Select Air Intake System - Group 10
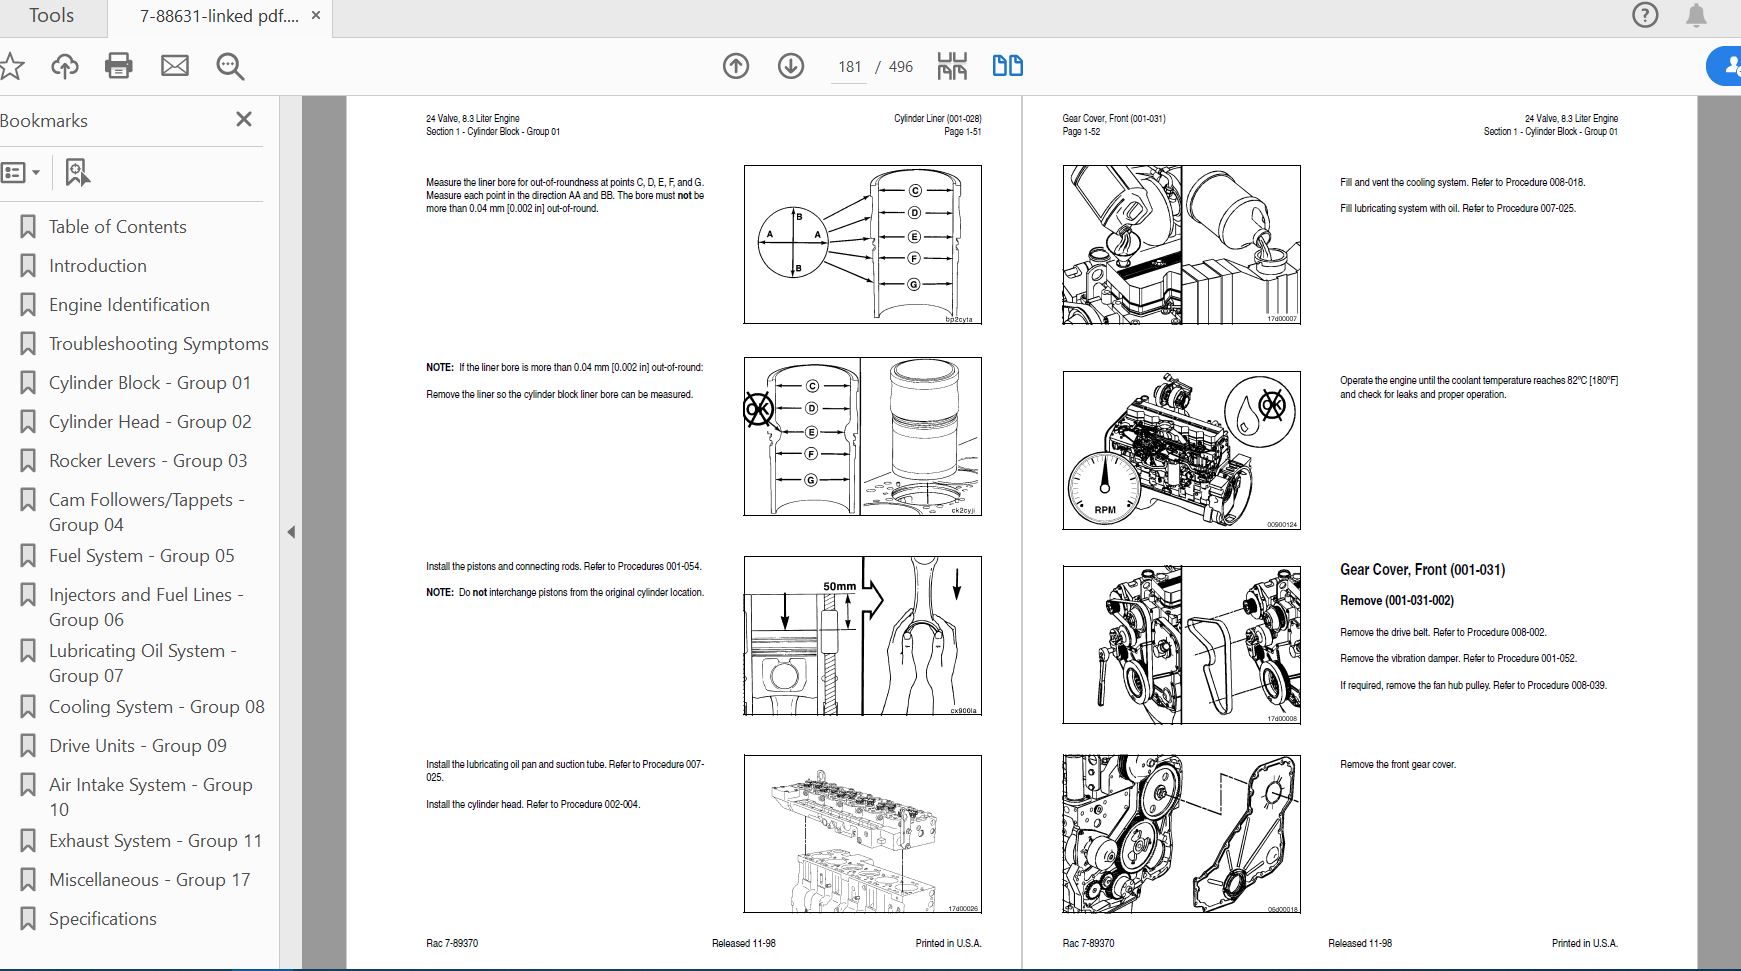Viewport: 1741px width, 971px height. tap(151, 797)
